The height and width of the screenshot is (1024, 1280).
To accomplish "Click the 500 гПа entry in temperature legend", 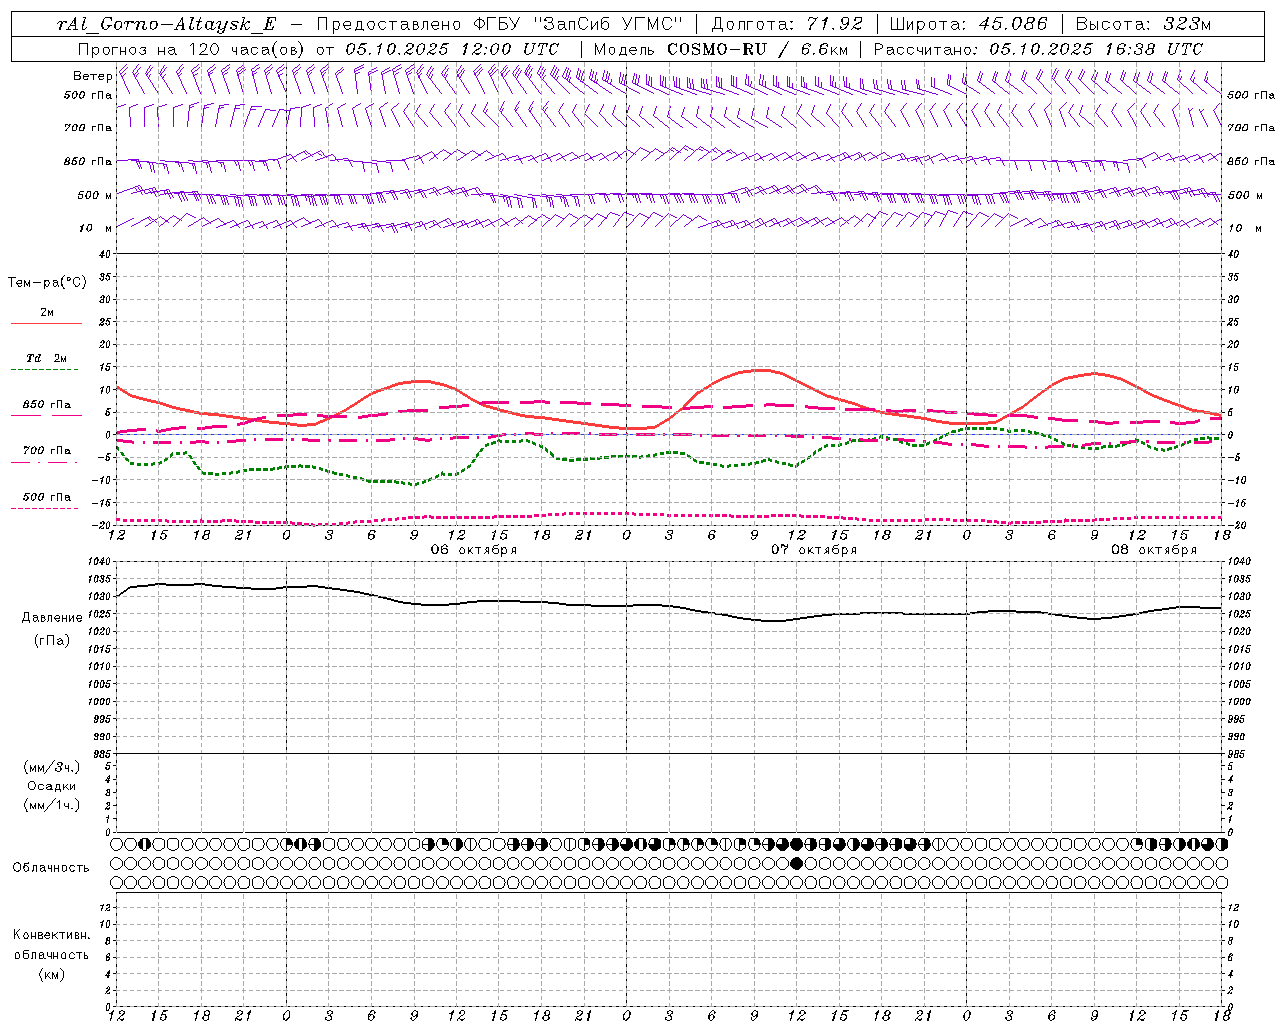I will click(47, 496).
